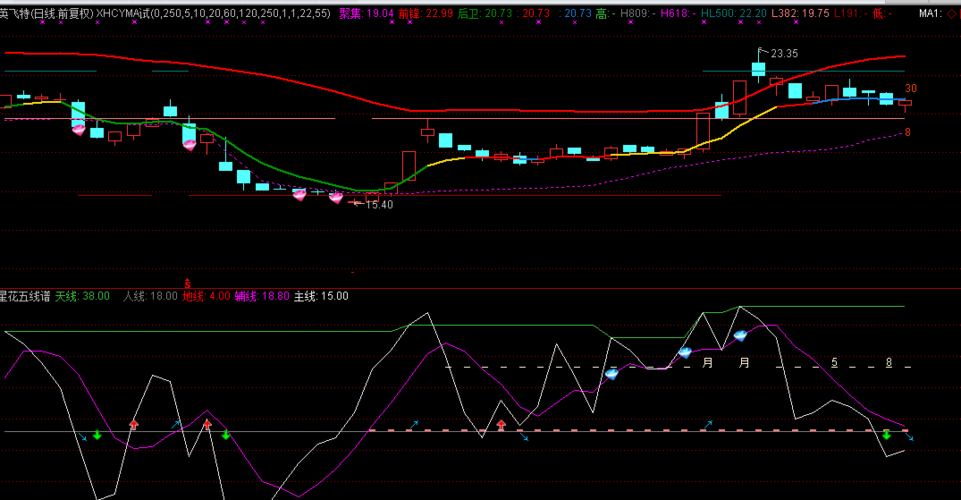Click the H809 header value
This screenshot has width=961, height=500.
(x=638, y=13)
